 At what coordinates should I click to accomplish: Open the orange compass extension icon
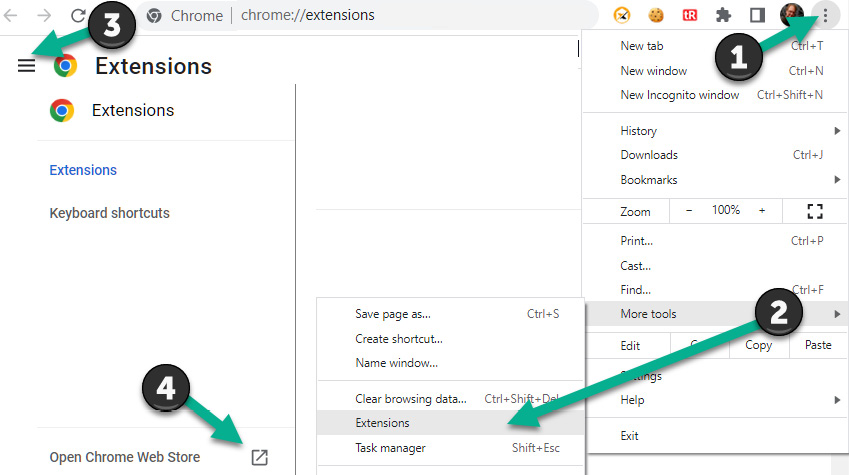622,15
